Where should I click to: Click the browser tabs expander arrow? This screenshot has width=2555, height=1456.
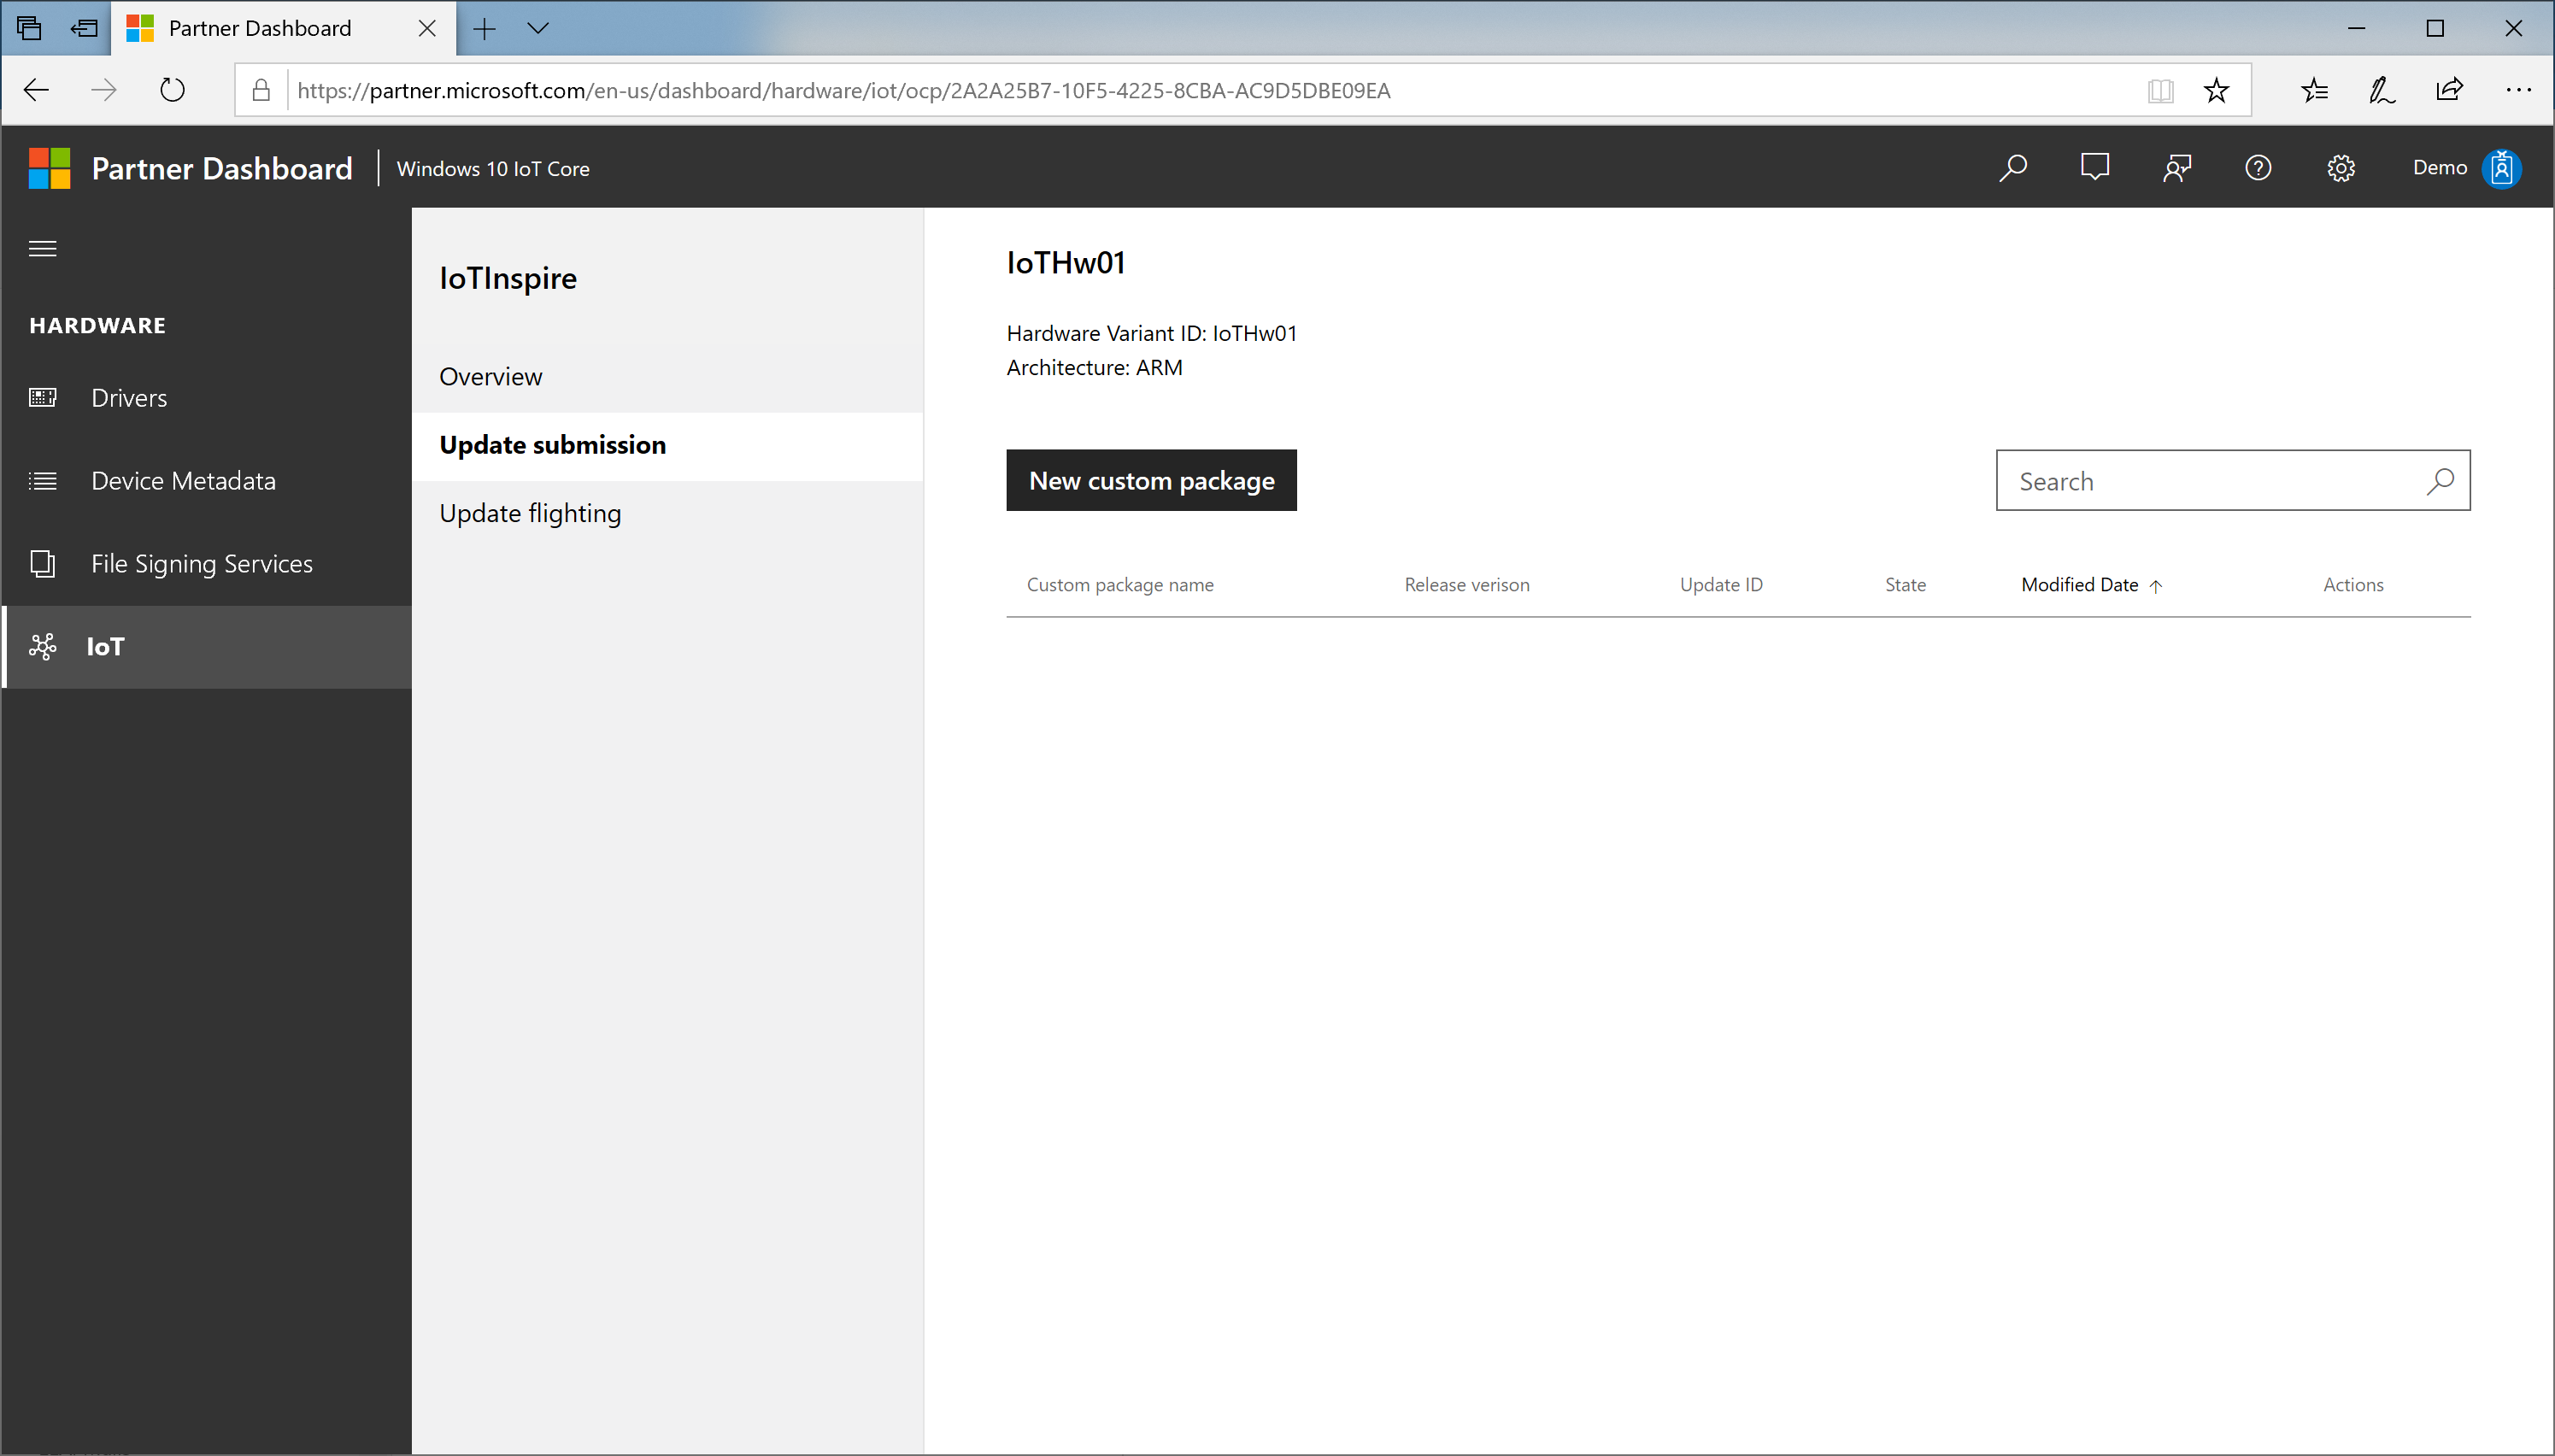(538, 28)
